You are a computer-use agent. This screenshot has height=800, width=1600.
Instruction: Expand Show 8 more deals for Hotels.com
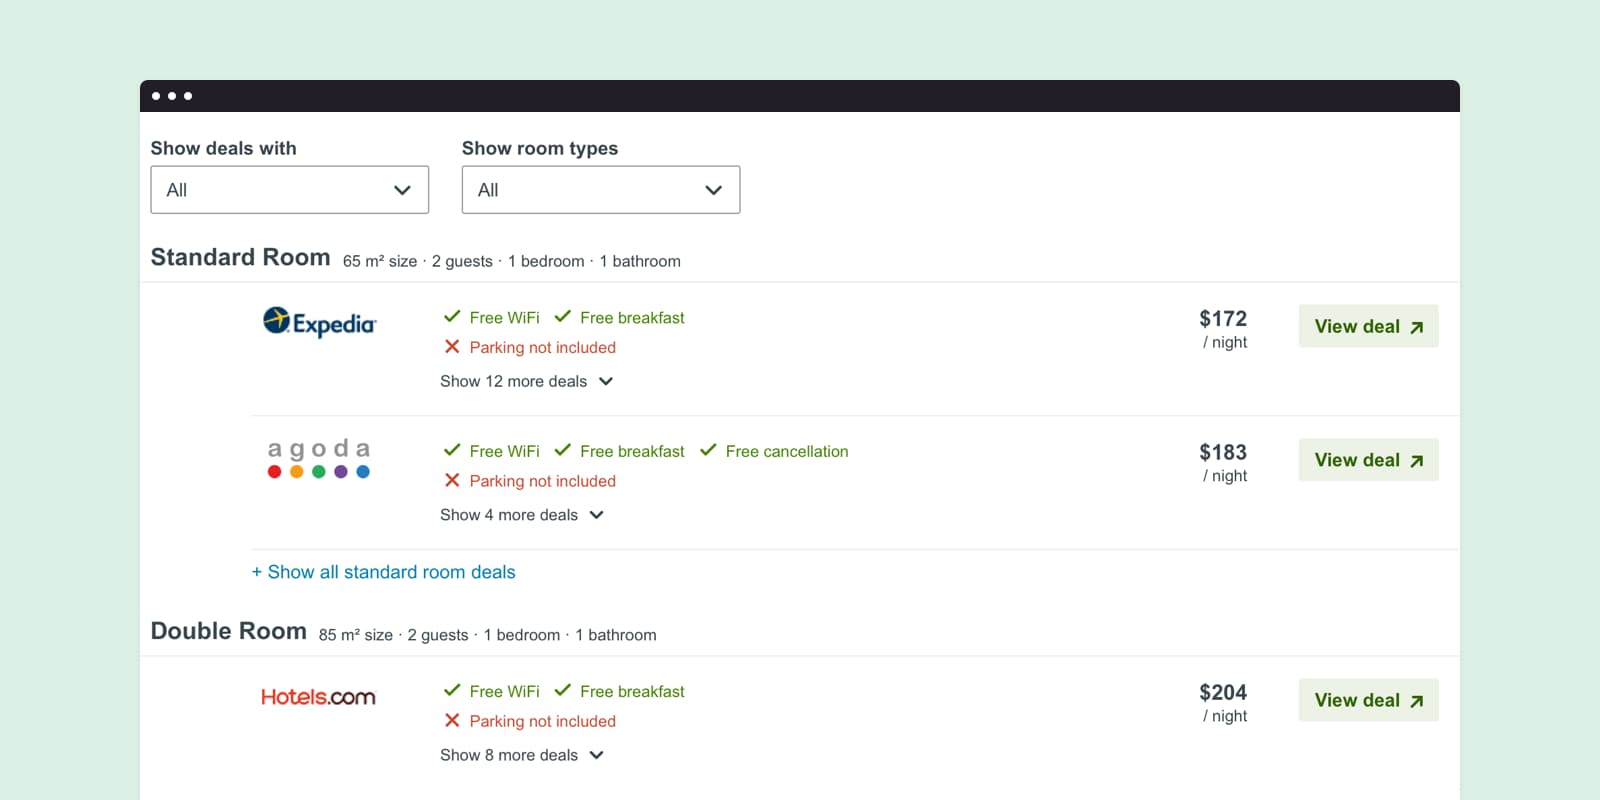click(522, 755)
